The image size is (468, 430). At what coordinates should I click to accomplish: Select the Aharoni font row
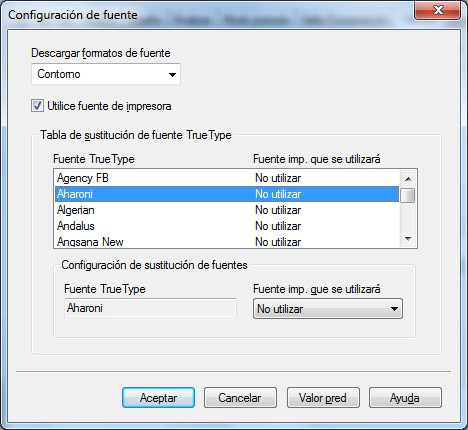227,194
